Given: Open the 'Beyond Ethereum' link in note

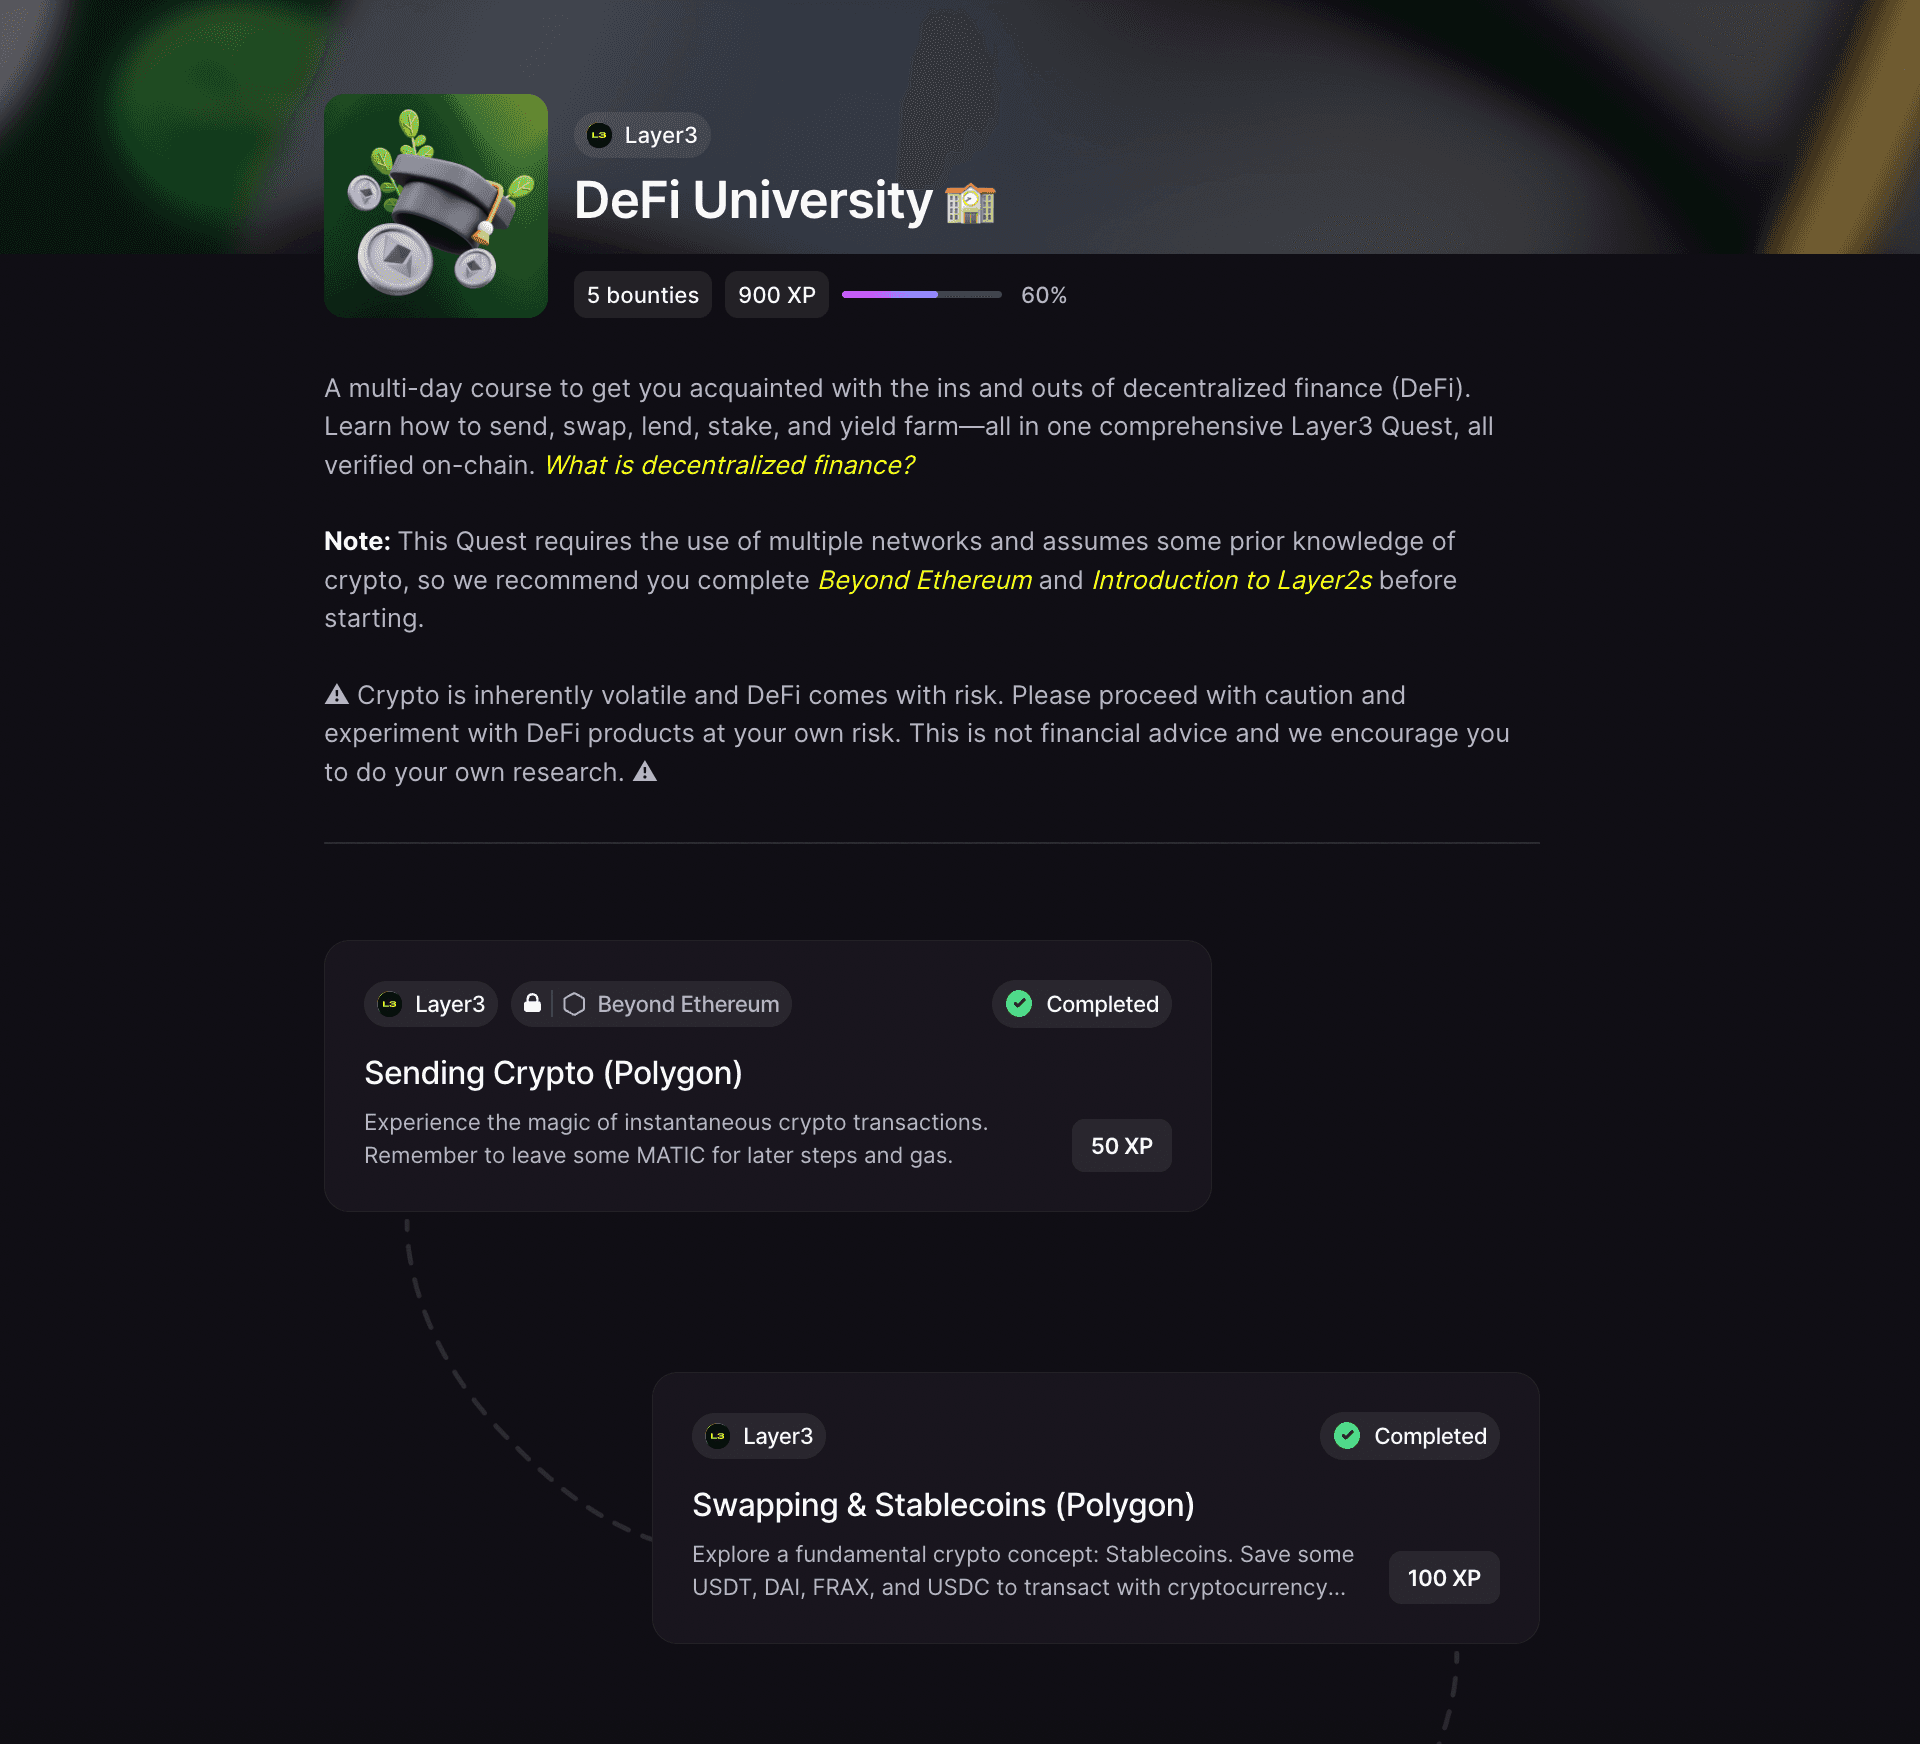Looking at the screenshot, I should [925, 580].
